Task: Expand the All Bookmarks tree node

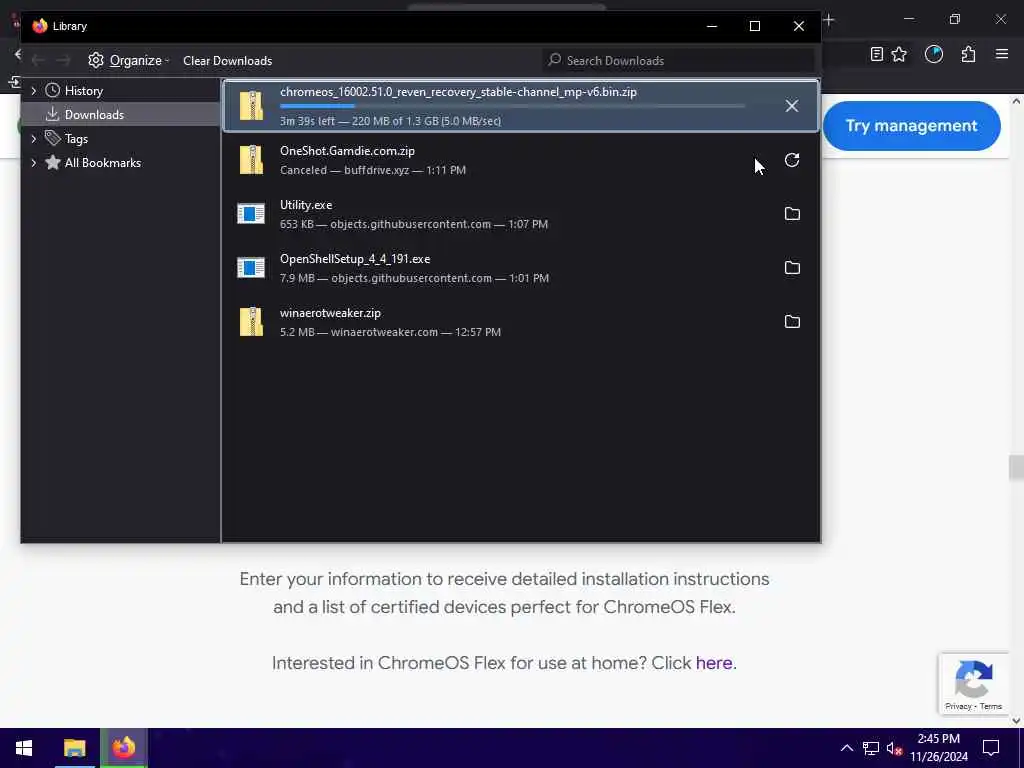Action: pos(33,163)
